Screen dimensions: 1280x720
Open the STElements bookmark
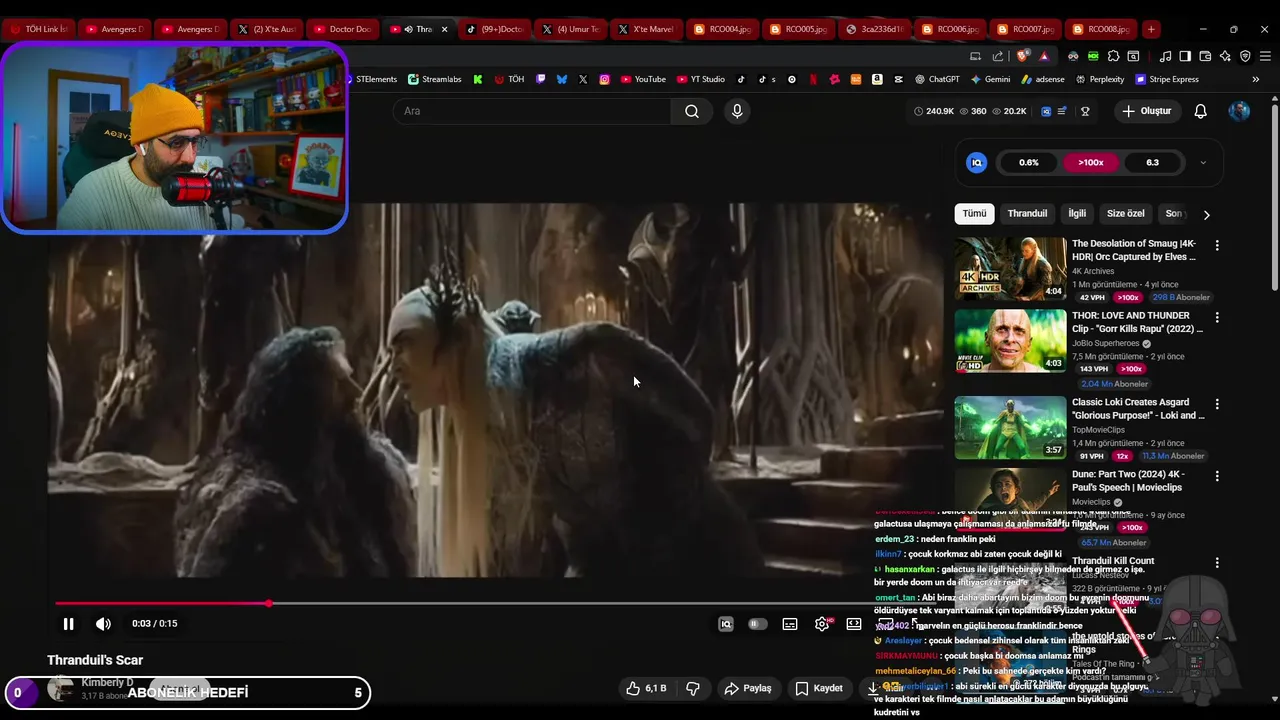tap(371, 79)
